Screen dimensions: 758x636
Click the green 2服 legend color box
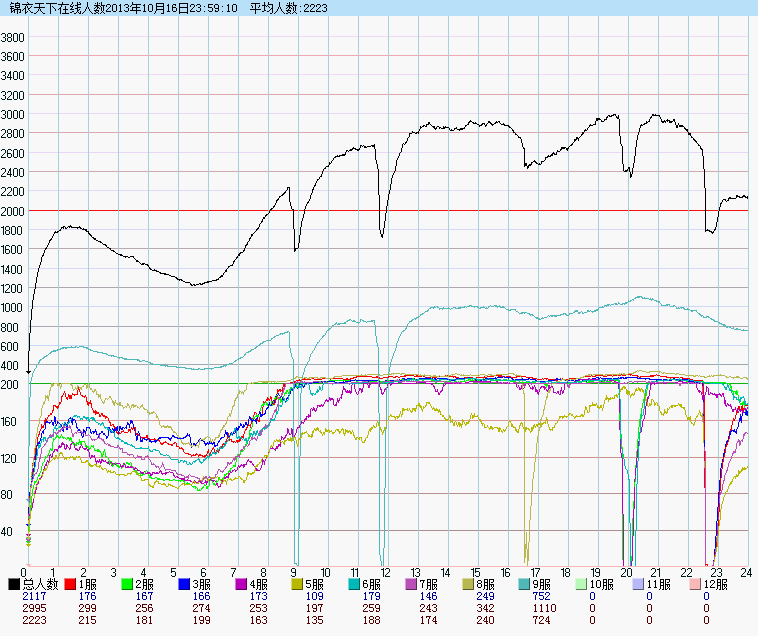(127, 583)
